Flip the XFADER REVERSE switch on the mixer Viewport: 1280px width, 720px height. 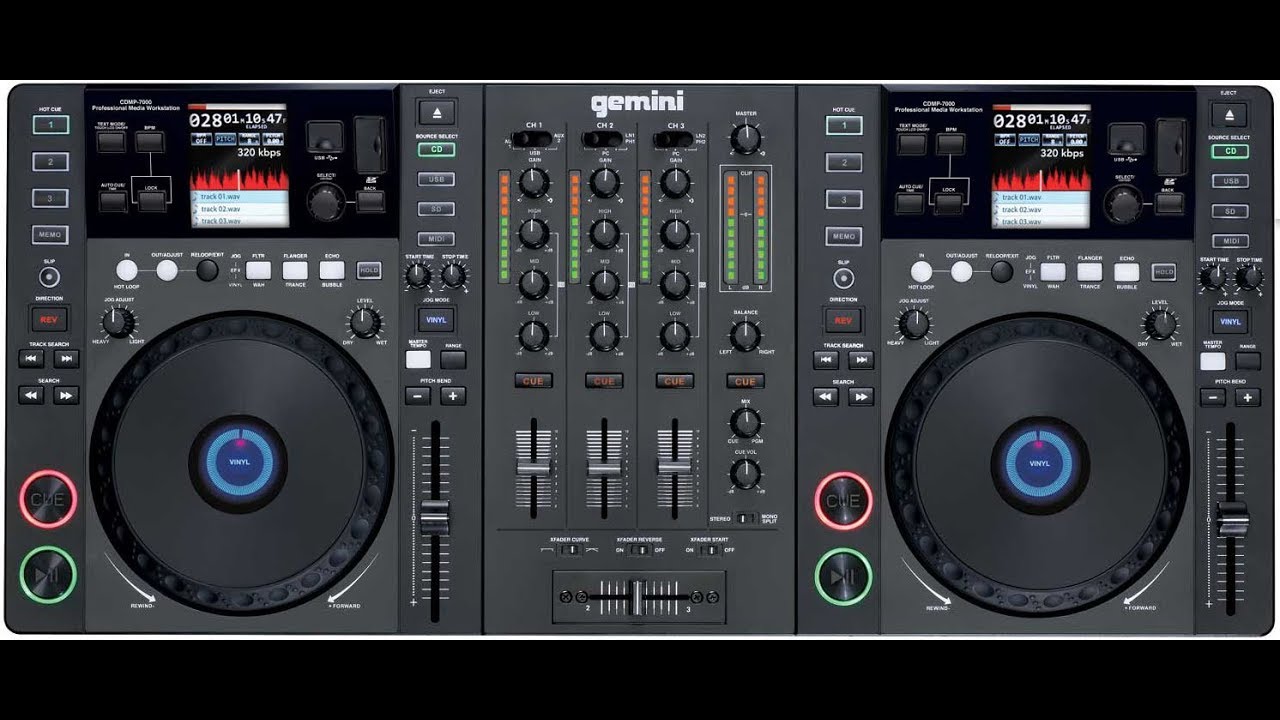click(x=640, y=550)
